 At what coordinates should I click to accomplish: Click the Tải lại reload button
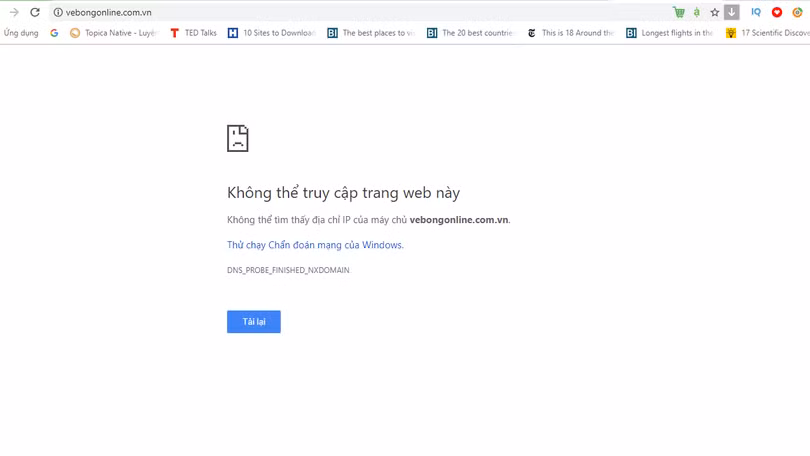coord(254,322)
